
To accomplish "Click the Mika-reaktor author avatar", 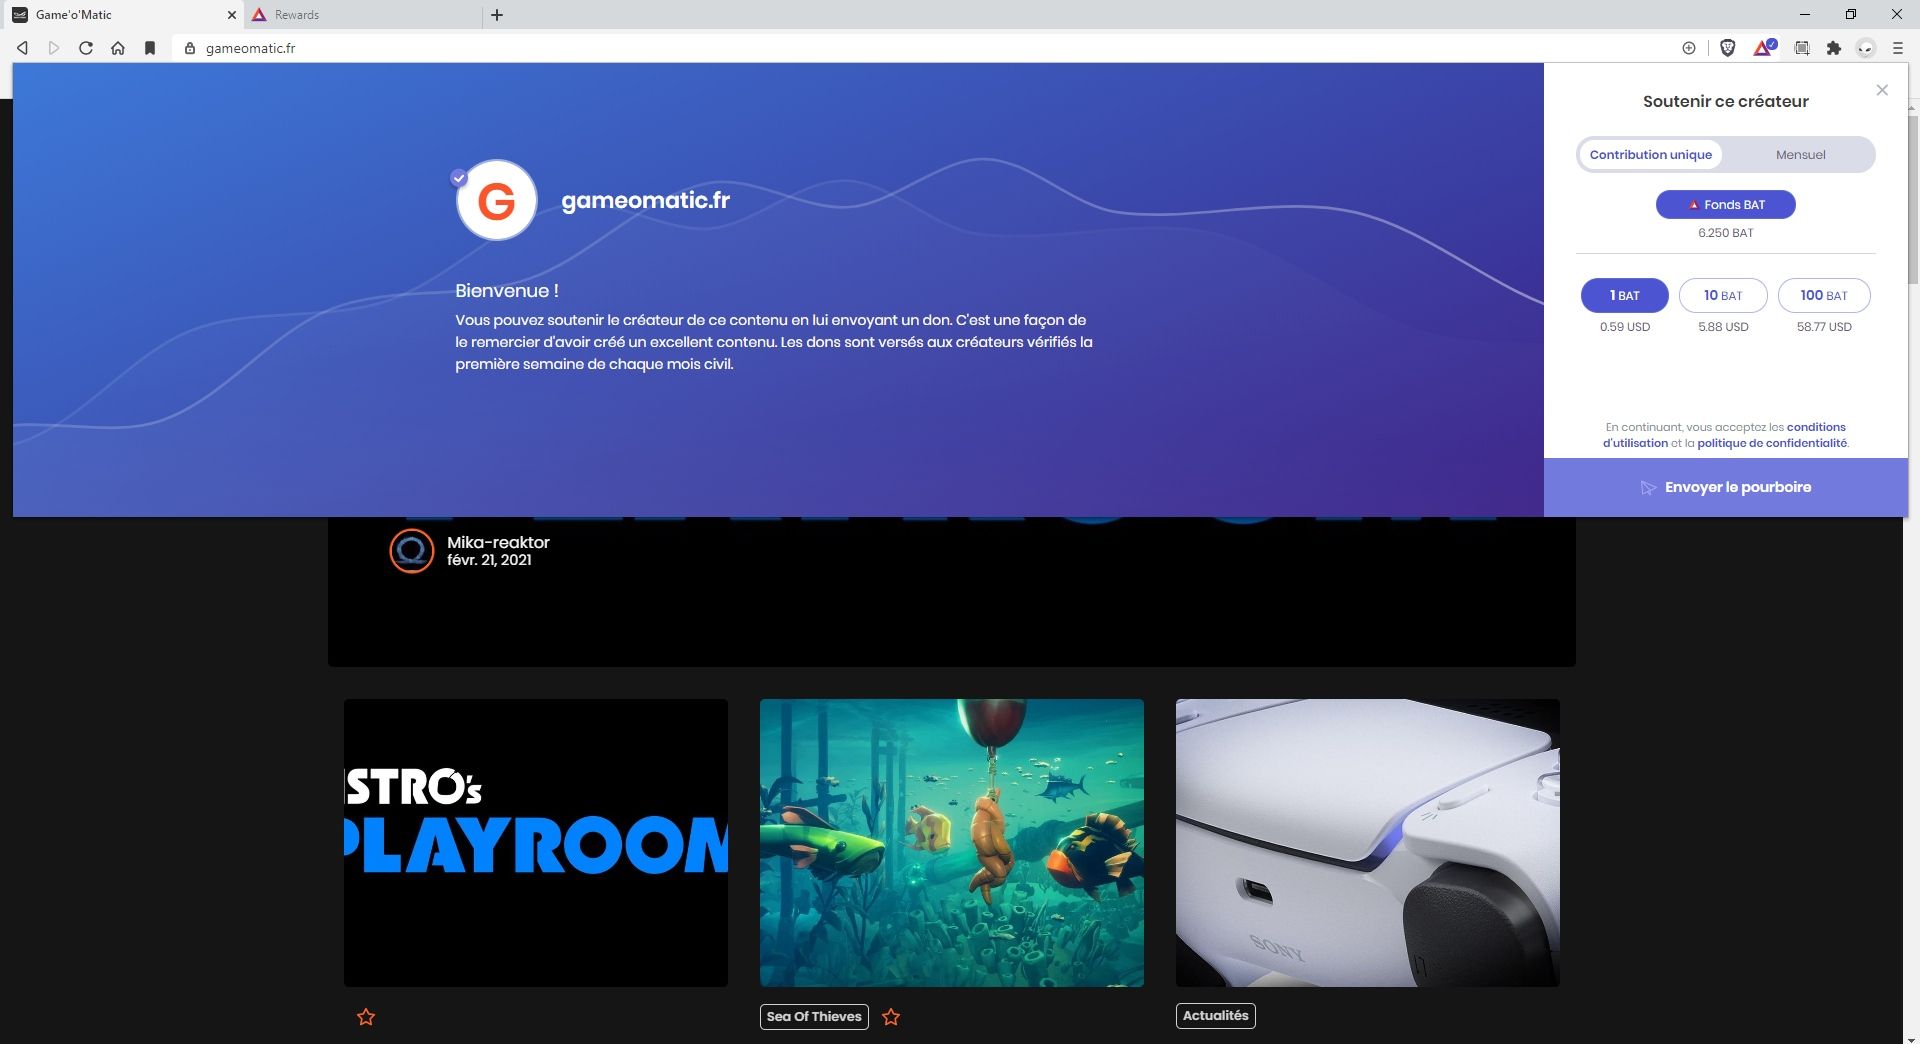I will coord(411,551).
